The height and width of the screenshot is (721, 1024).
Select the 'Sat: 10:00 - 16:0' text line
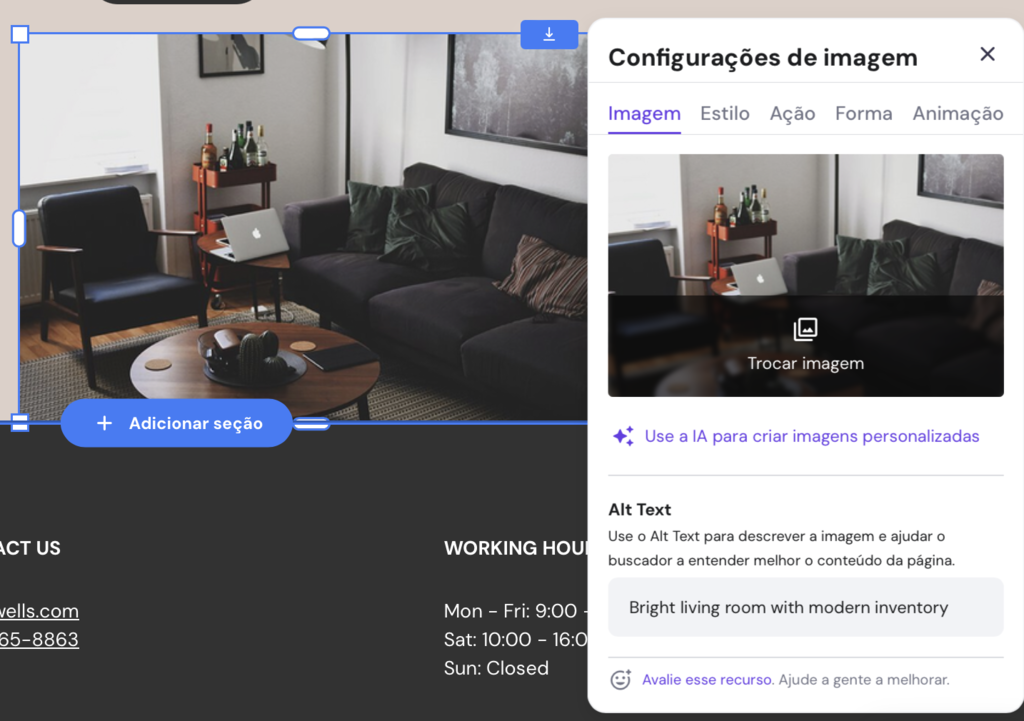point(515,639)
